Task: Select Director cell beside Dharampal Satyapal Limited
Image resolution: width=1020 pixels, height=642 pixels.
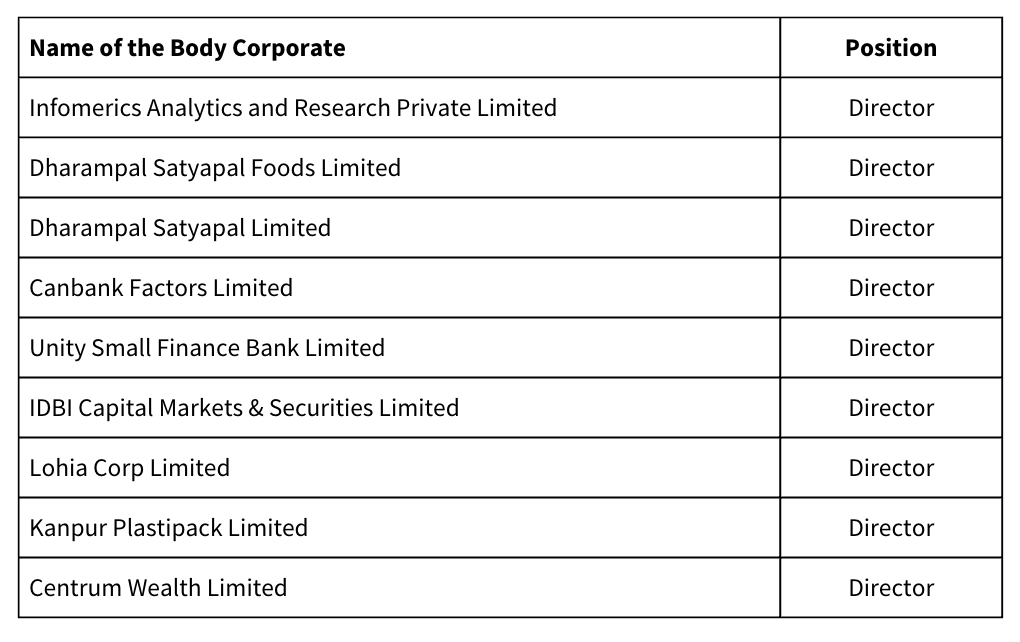Action: coord(891,228)
